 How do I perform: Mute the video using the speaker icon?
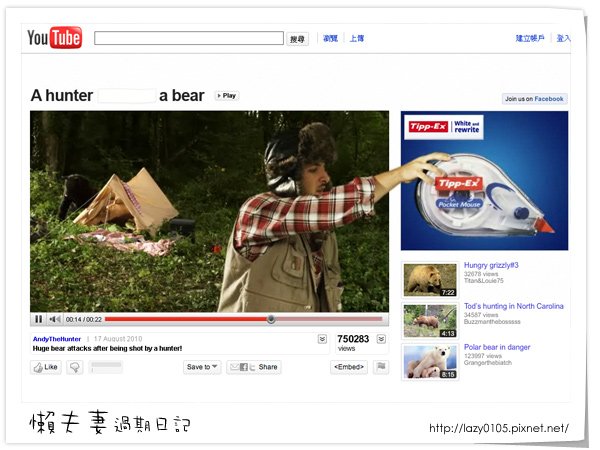point(55,319)
